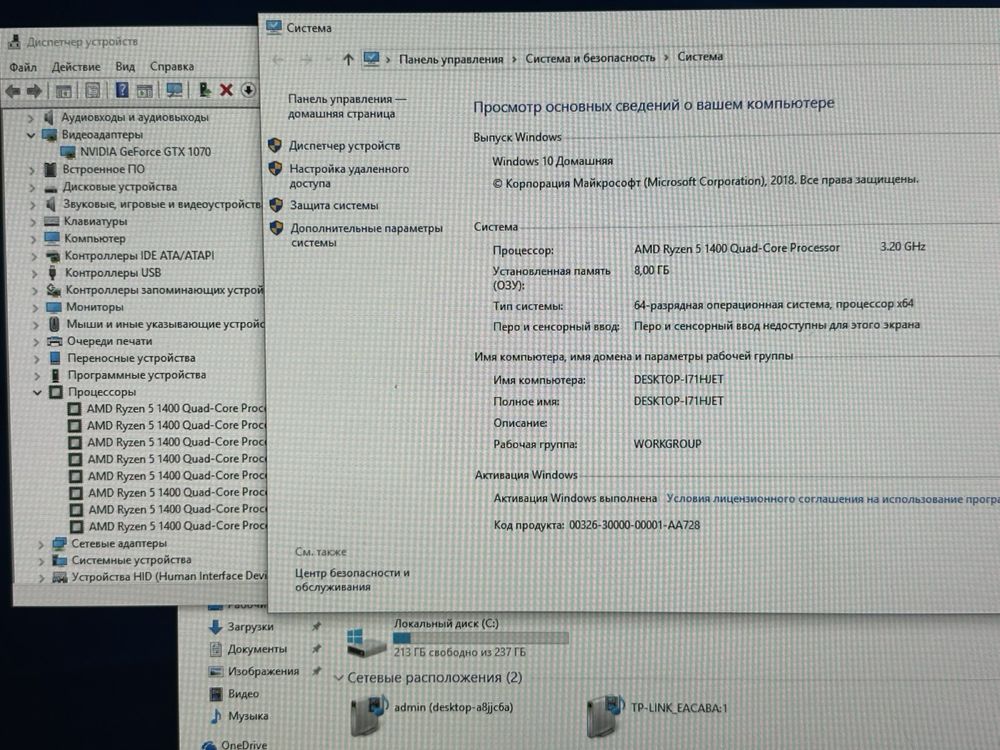Open the Справка menu

172,66
